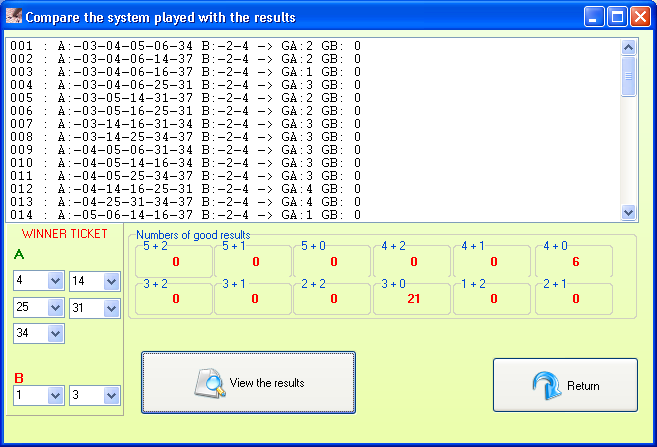Open dropdown arrow for A number 4
Image resolution: width=657 pixels, height=447 pixels.
pos(55,281)
